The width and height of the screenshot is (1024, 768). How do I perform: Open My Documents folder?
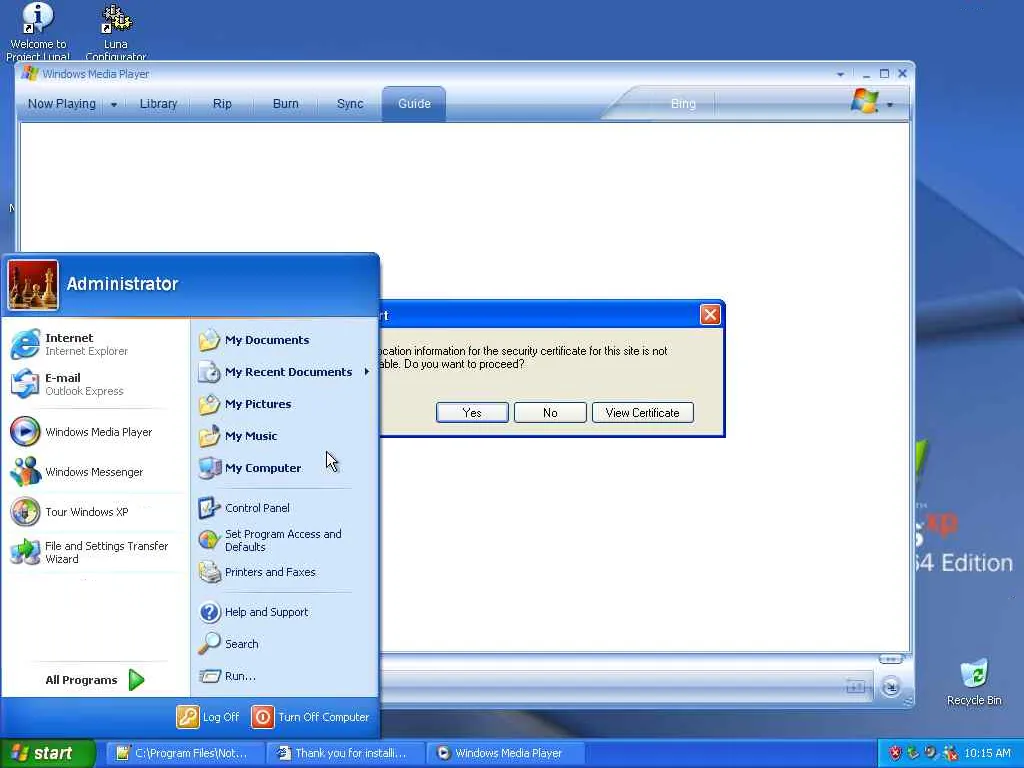284,340
